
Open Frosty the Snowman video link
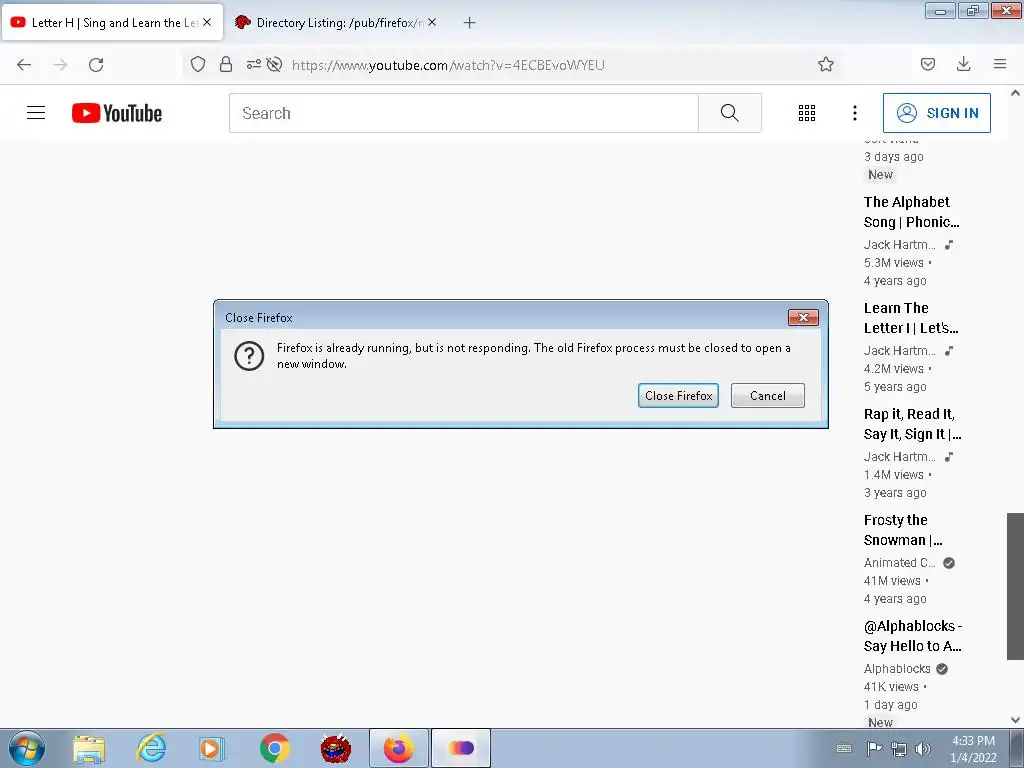(x=903, y=530)
